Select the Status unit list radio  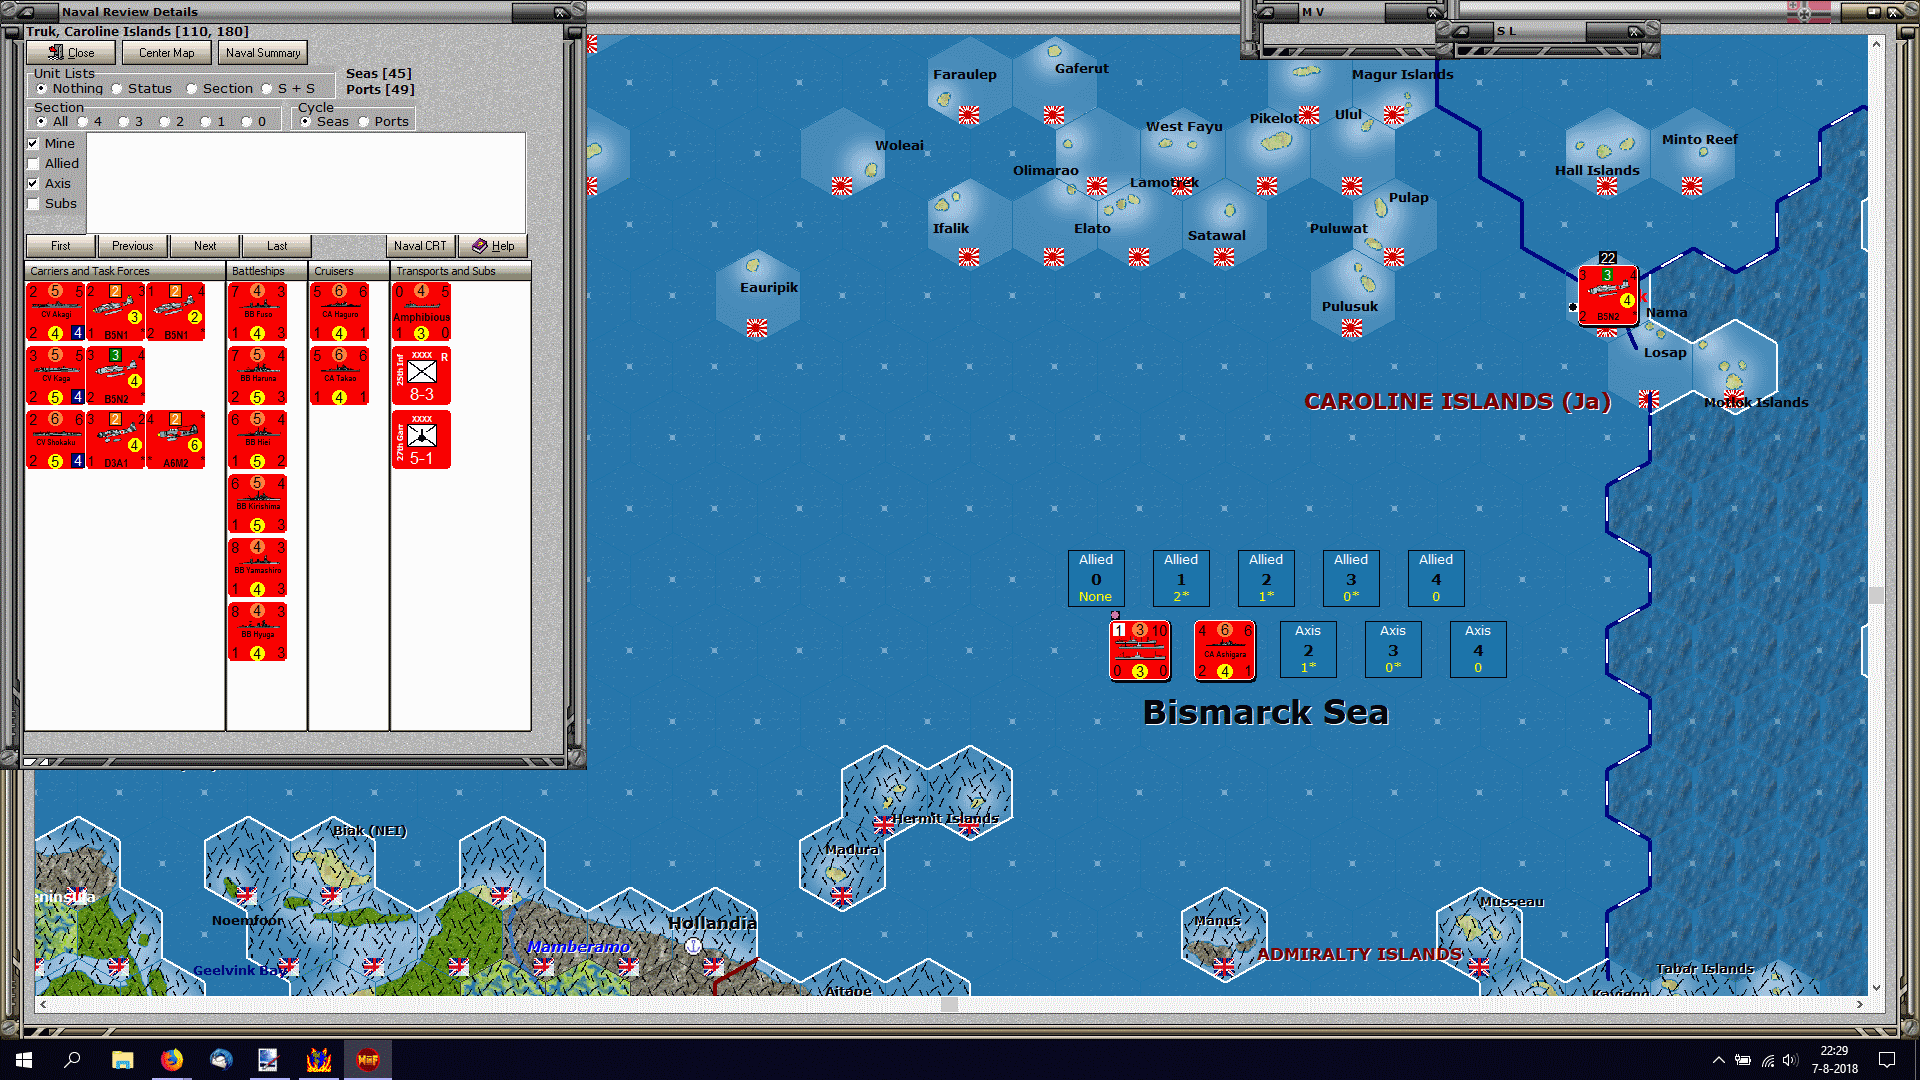click(x=117, y=89)
